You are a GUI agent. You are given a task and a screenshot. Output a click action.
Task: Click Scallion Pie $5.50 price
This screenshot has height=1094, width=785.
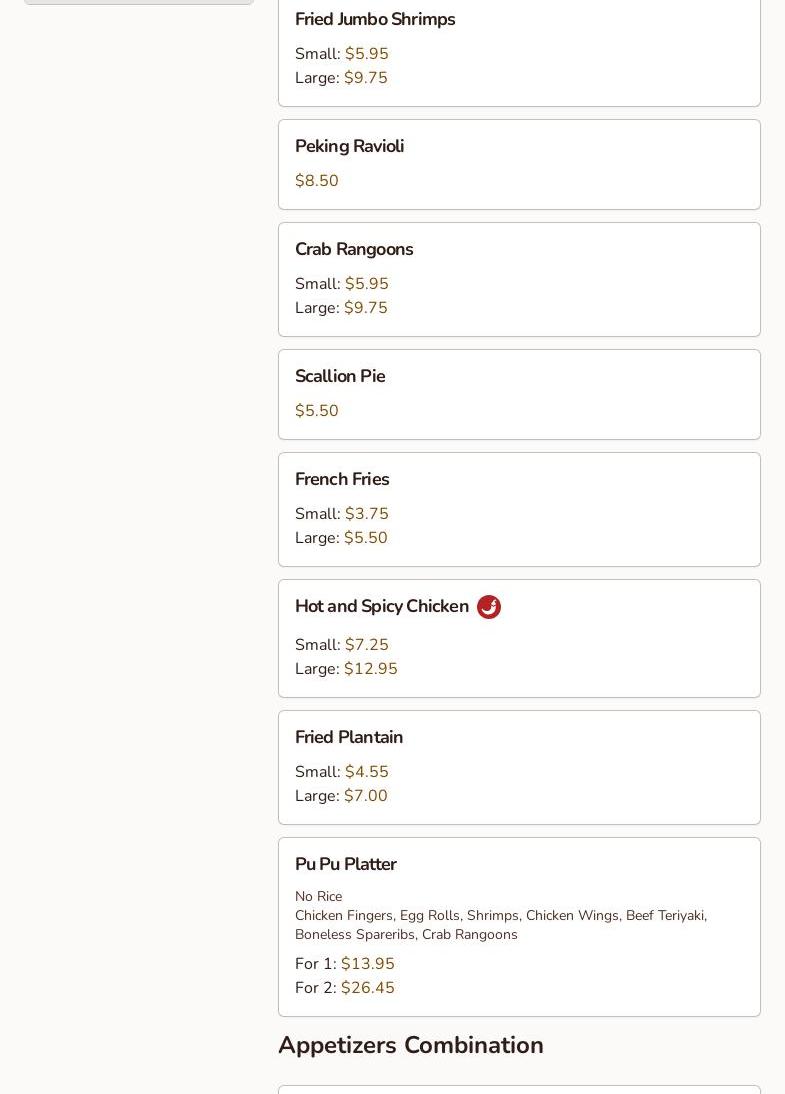tap(317, 411)
